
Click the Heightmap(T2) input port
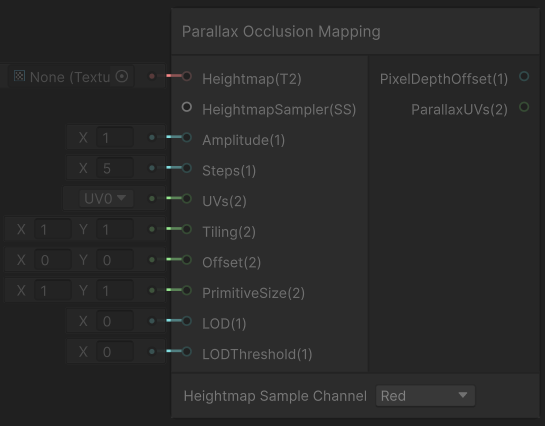coord(187,76)
